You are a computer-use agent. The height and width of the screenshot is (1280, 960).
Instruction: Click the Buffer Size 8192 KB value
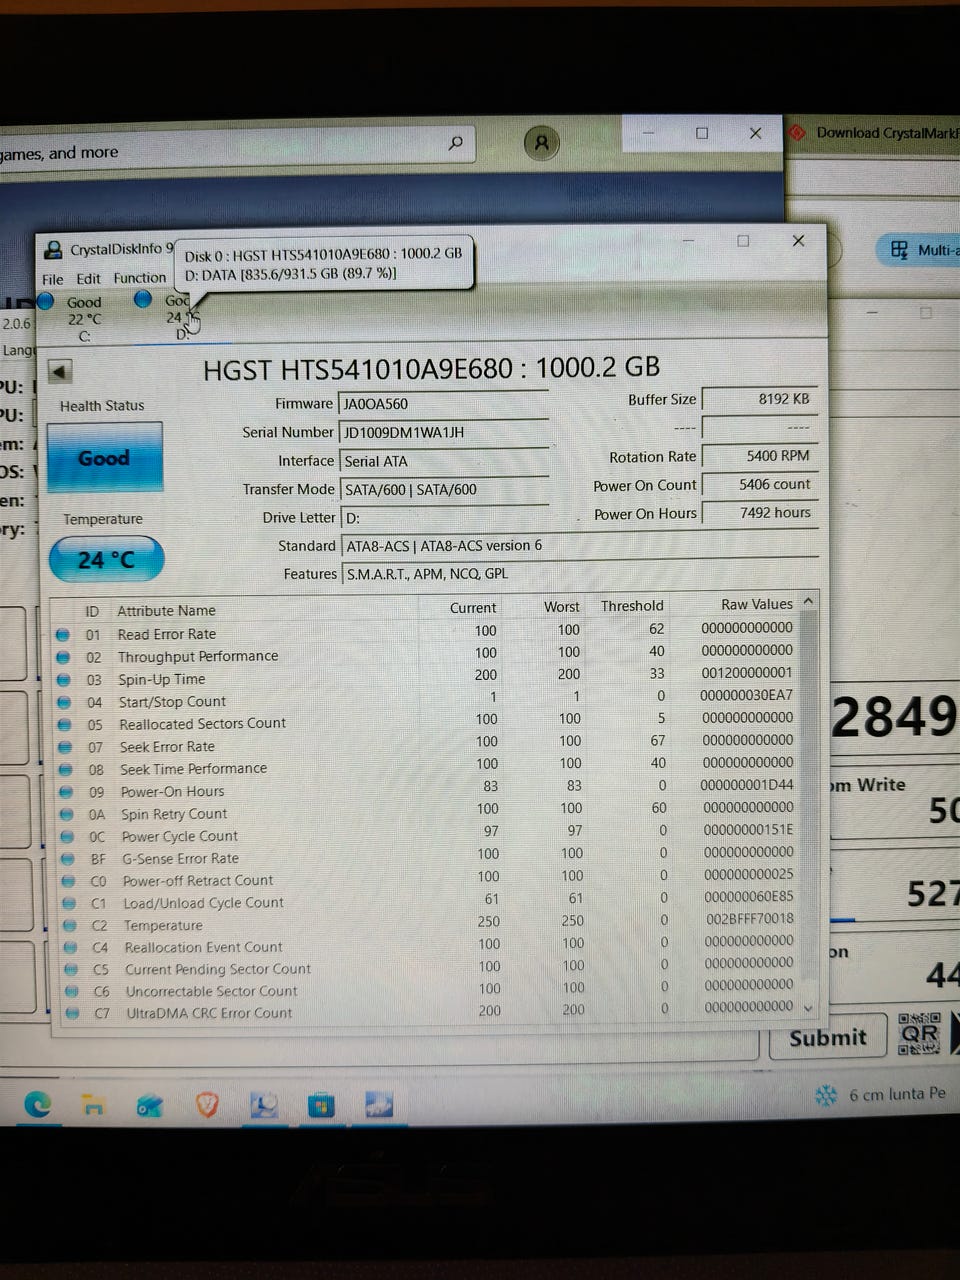pos(759,399)
